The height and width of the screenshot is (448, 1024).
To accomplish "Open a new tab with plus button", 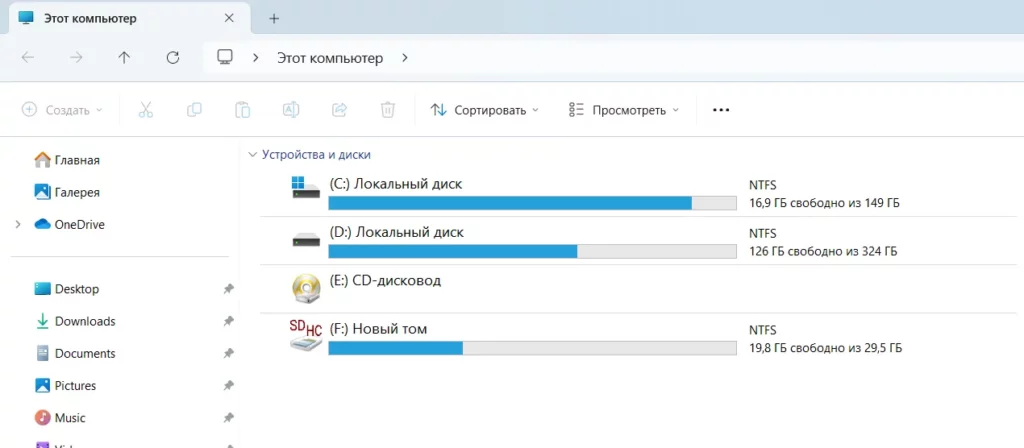I will point(274,18).
